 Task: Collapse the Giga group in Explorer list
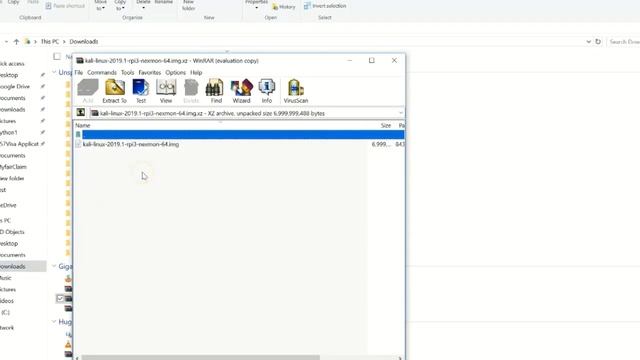(x=54, y=266)
